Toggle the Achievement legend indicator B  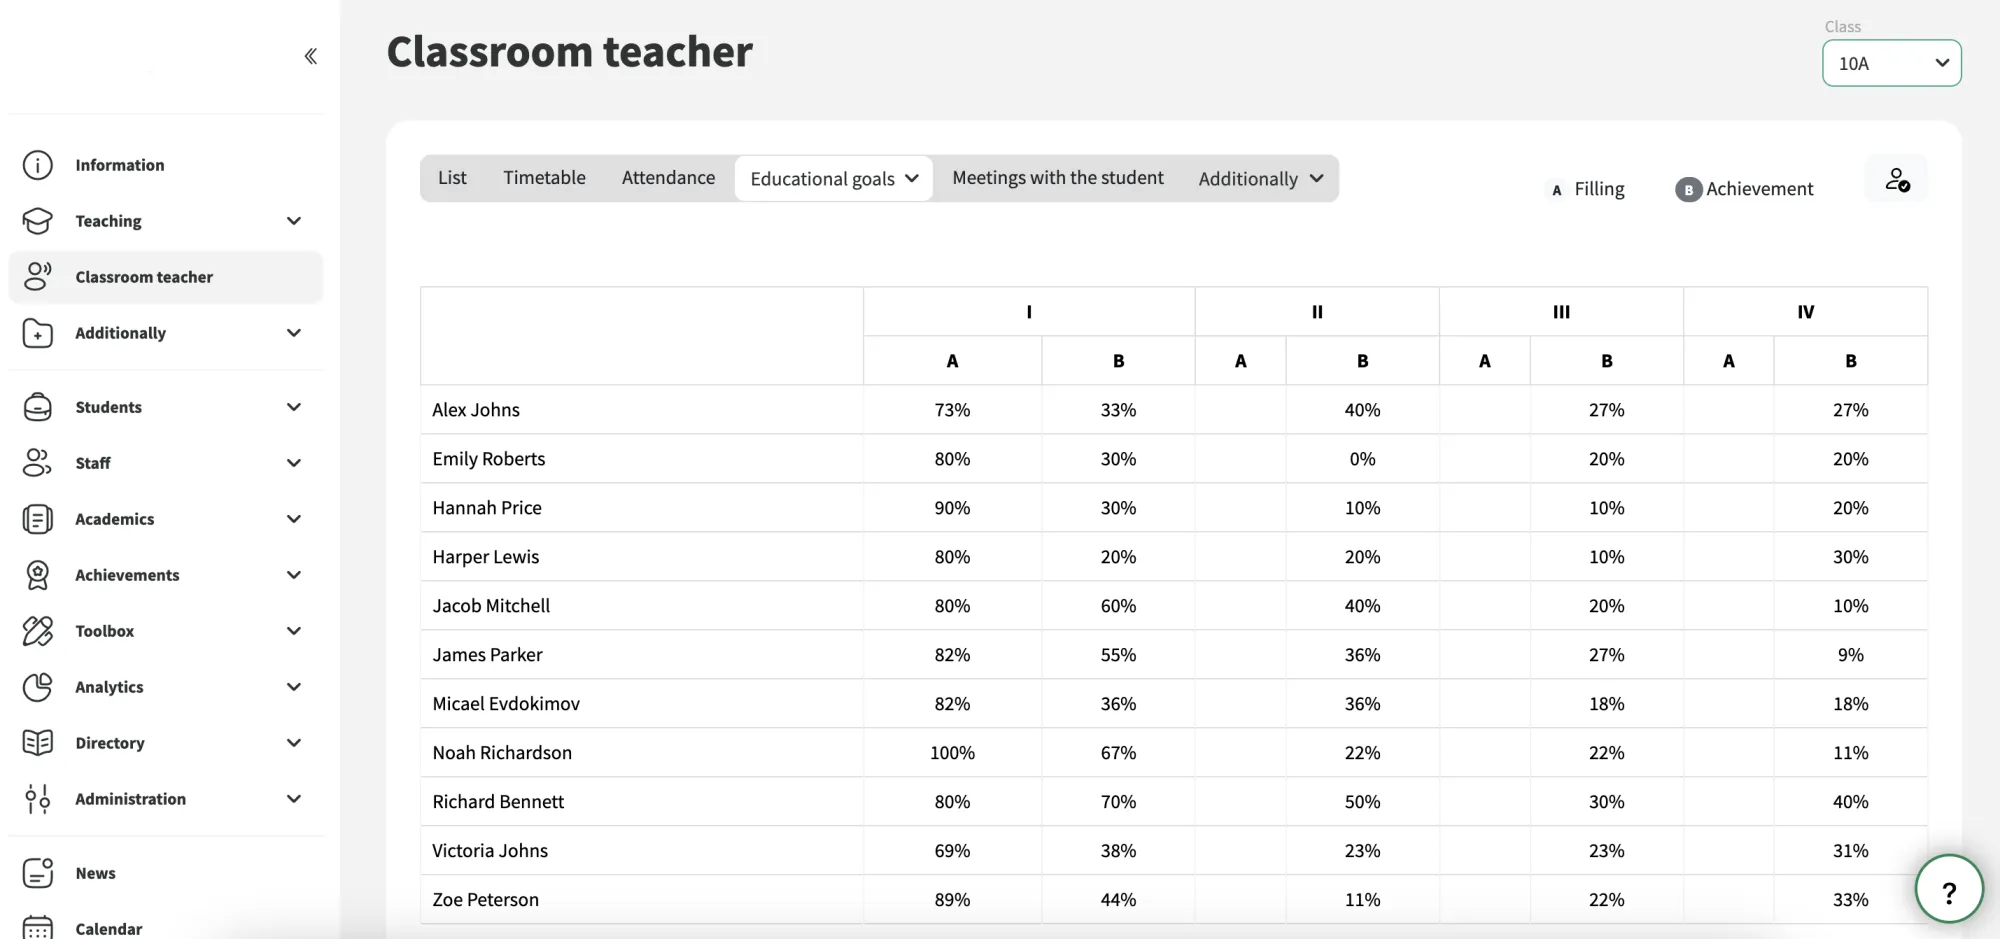click(x=1688, y=190)
